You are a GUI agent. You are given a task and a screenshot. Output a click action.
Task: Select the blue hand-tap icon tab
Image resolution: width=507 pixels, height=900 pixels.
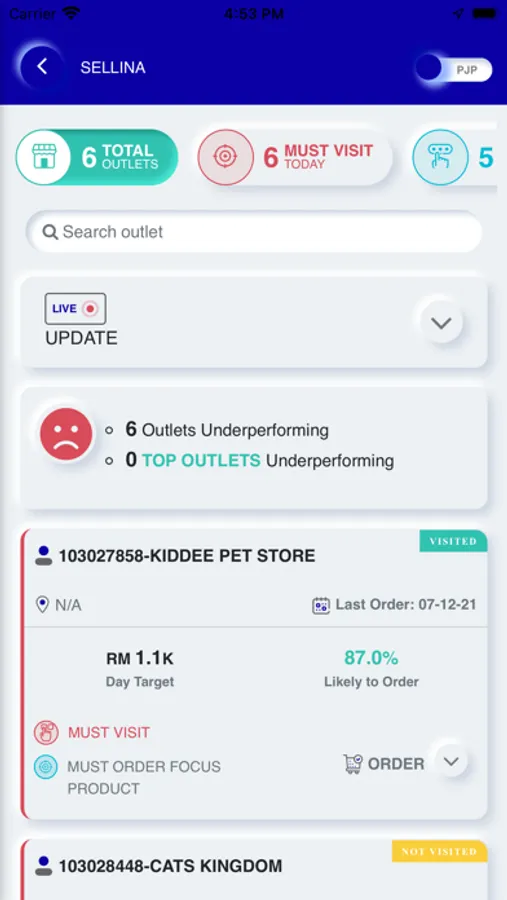point(440,157)
